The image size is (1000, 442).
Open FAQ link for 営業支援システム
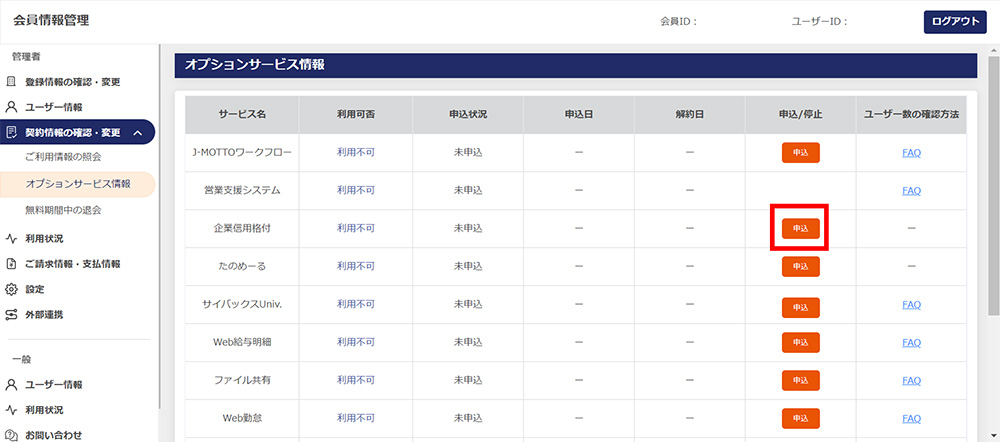(x=911, y=190)
